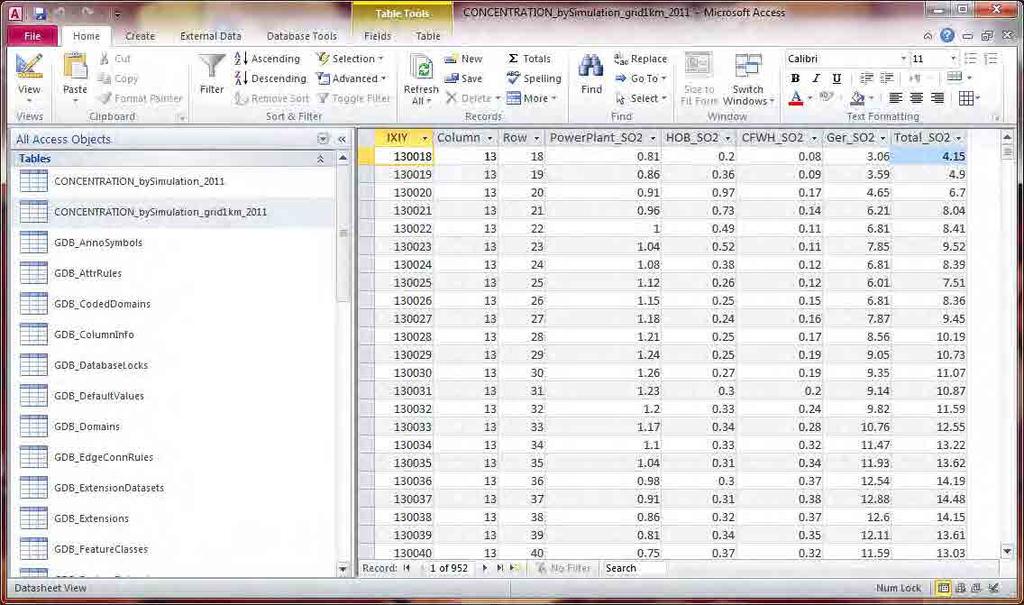Switch to Database Tools tab

[x=302, y=36]
